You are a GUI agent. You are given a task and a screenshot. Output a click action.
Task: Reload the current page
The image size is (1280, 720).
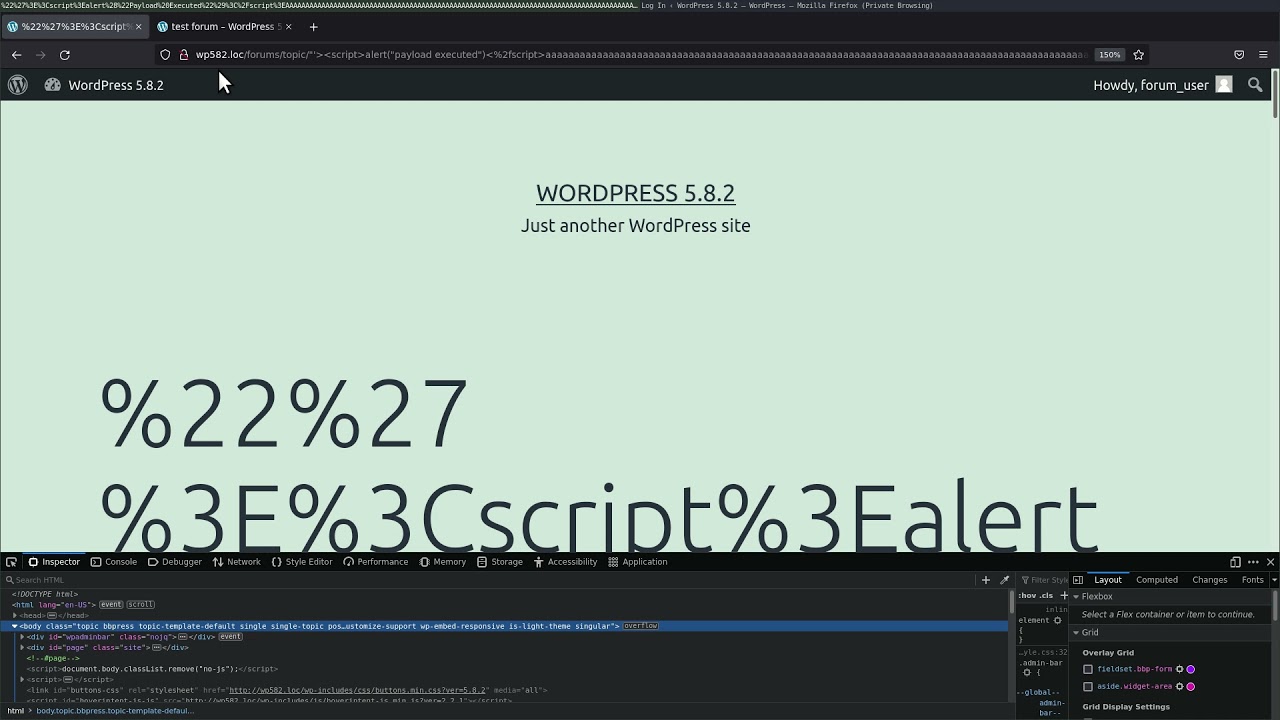pyautogui.click(x=65, y=55)
